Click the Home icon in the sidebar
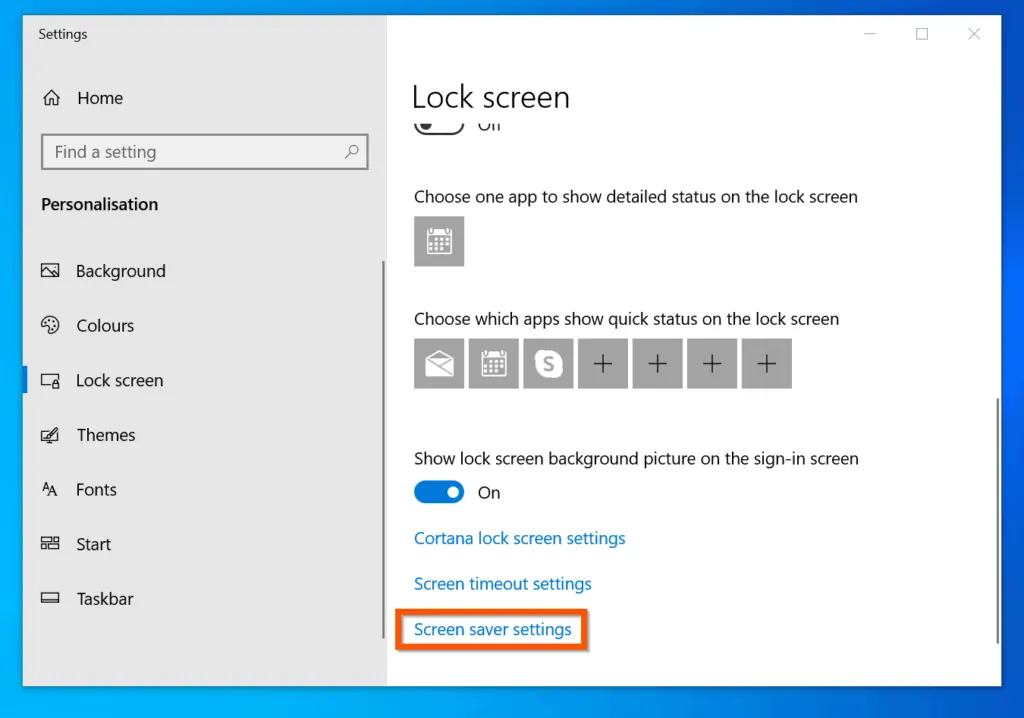 (50, 97)
